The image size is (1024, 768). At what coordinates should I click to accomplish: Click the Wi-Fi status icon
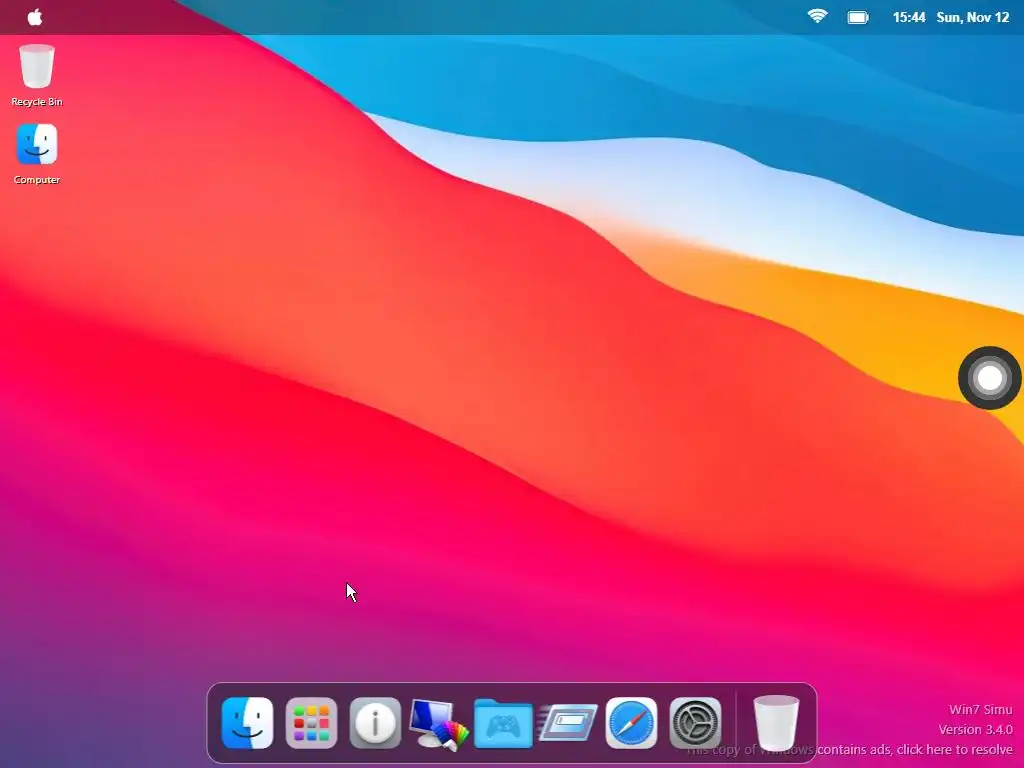817,16
